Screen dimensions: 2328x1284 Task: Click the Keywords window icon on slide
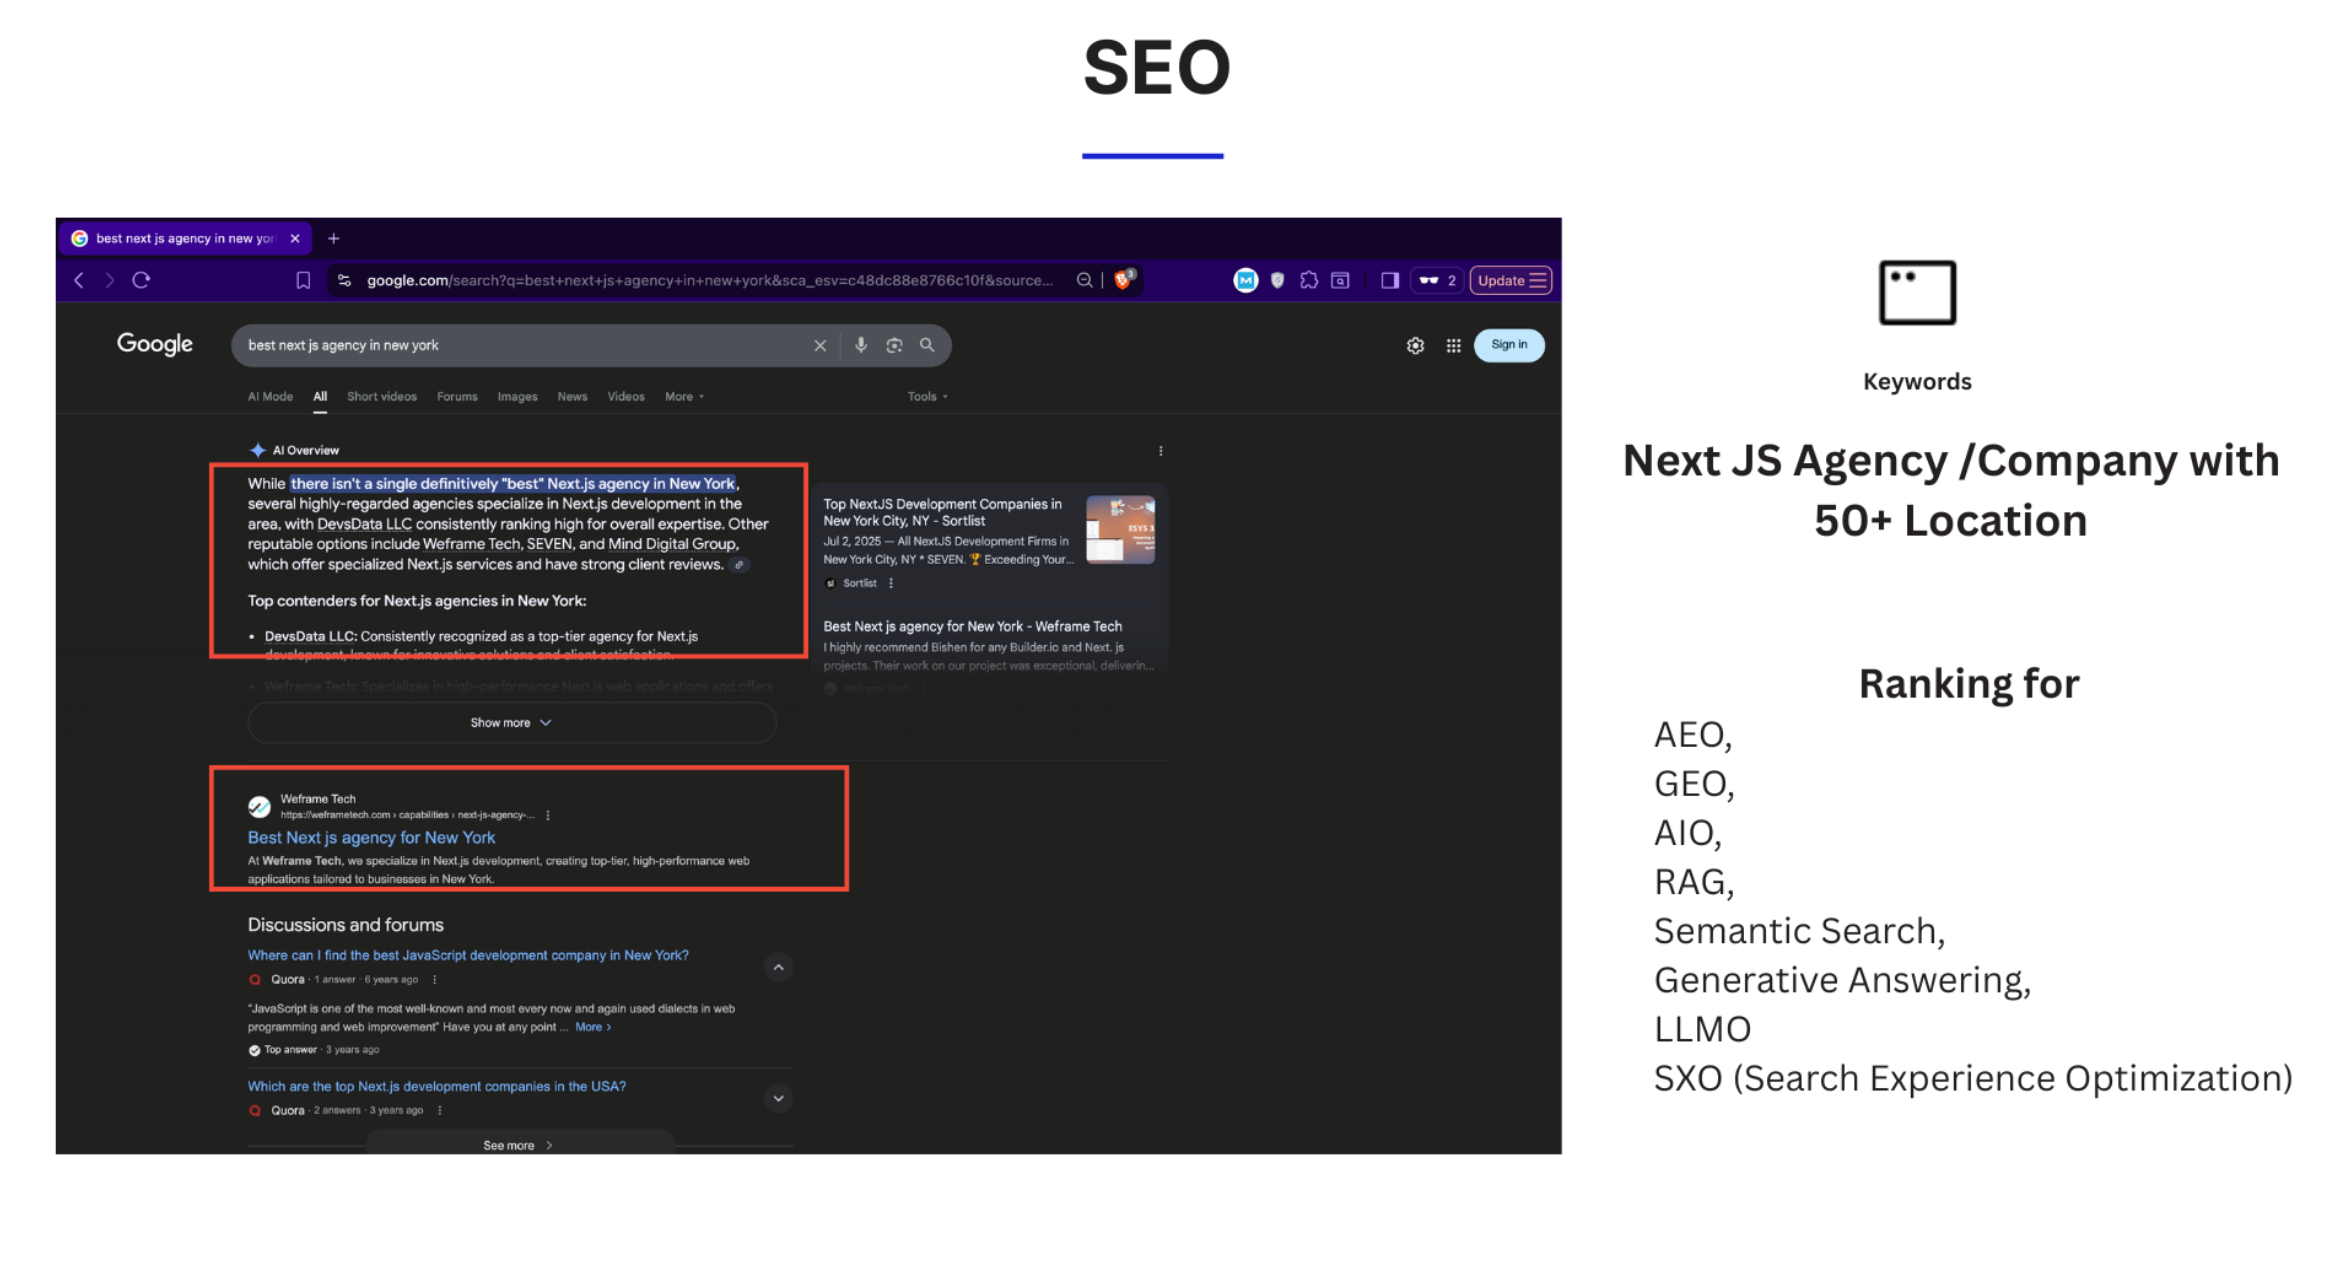1917,293
